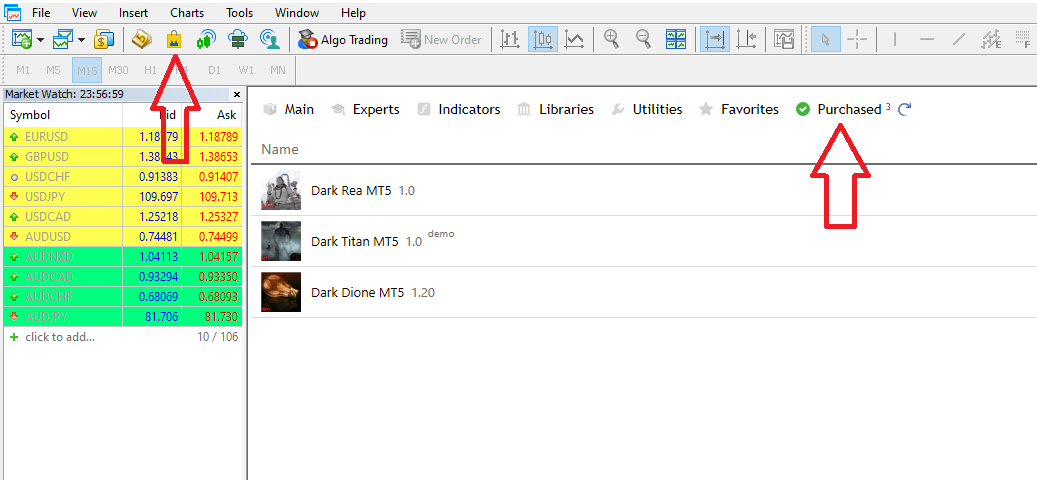Select the AUDJPY symbol row

tap(123, 317)
